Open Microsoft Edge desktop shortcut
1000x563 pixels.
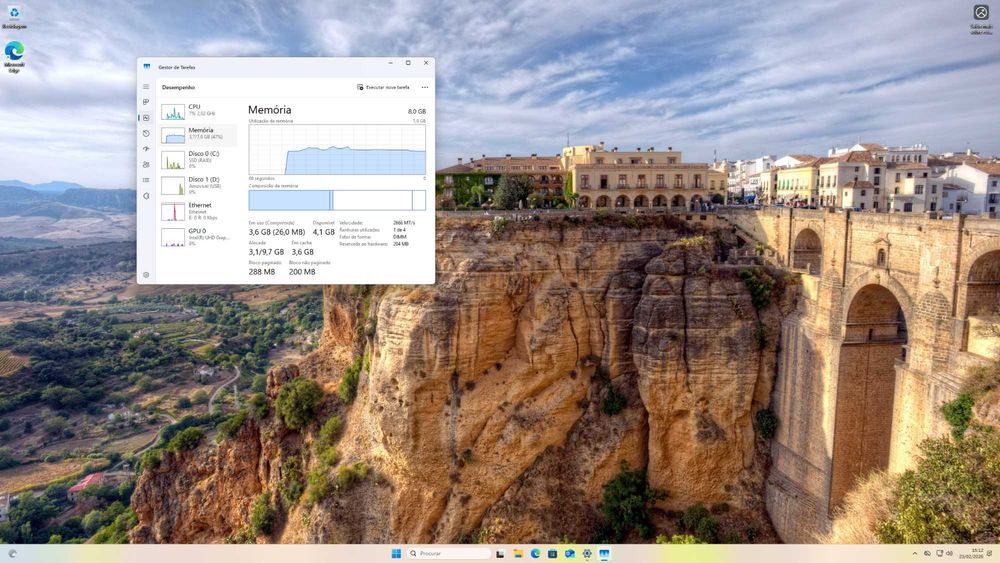(x=14, y=57)
